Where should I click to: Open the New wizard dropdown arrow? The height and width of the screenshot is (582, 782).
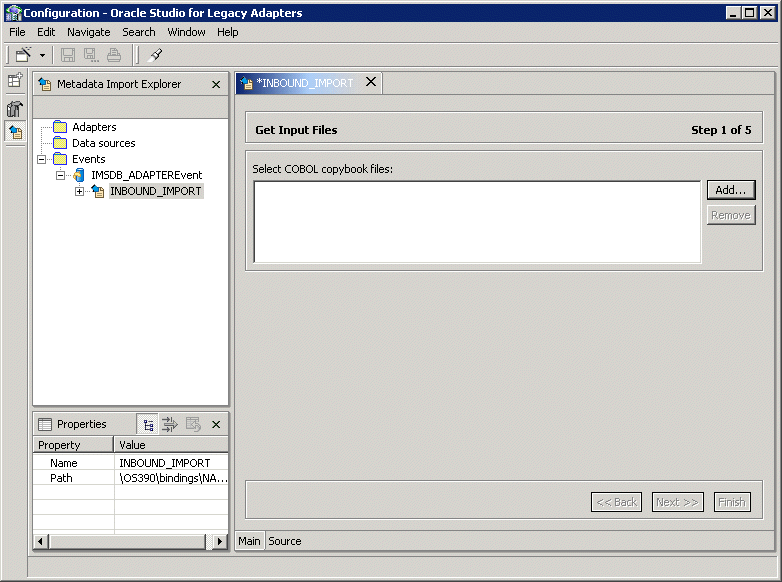click(42, 55)
